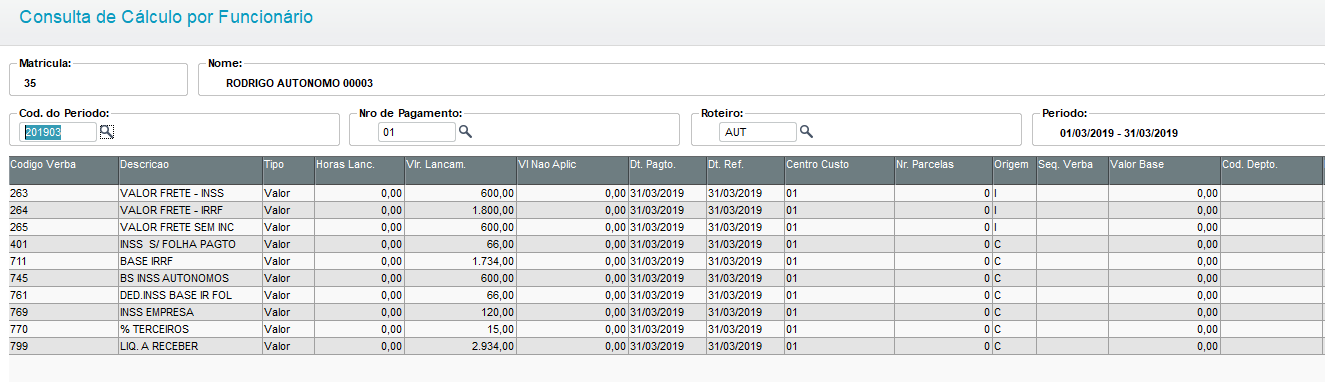Click value 15,00 in Vlr. Lancam.
This screenshot has width=1325, height=382.
(x=501, y=330)
